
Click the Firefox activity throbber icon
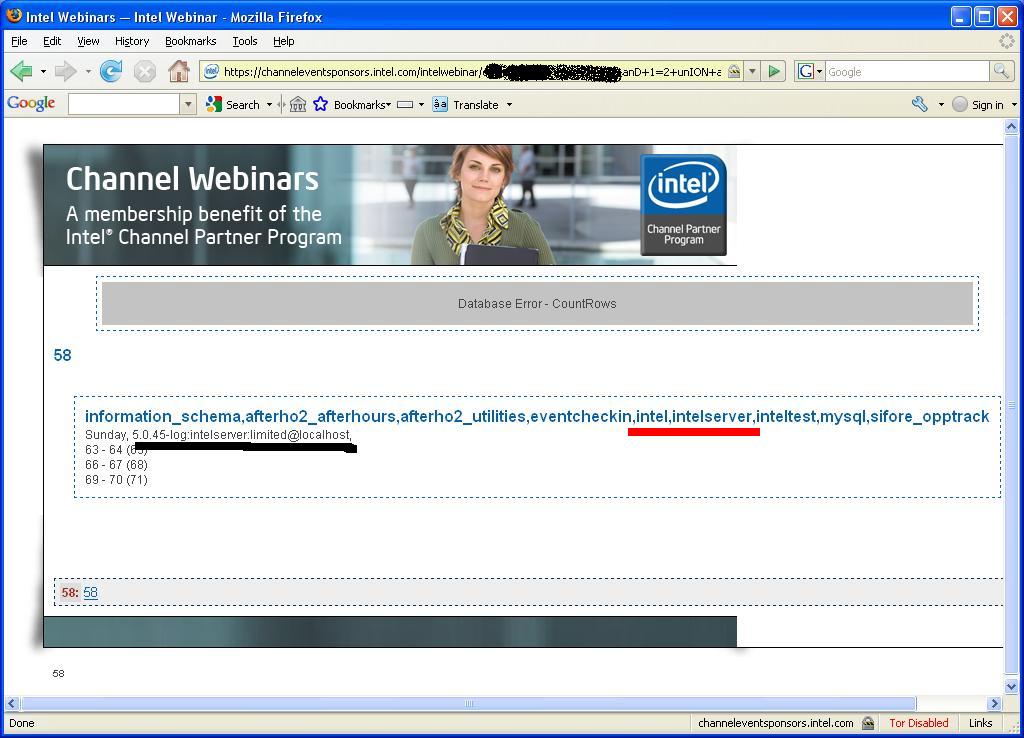[1007, 41]
